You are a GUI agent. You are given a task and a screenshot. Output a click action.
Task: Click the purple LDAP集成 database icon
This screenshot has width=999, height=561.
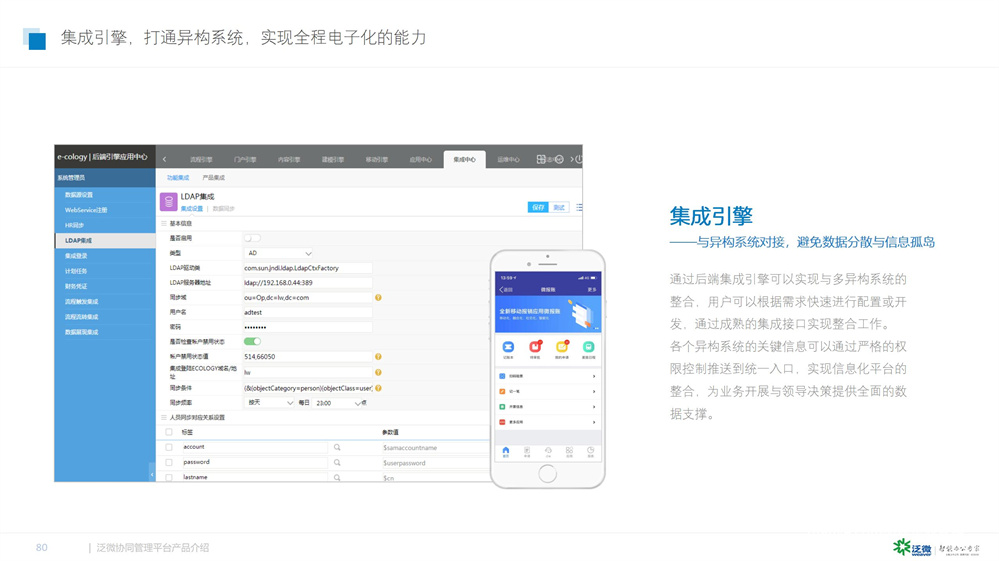[x=168, y=202]
